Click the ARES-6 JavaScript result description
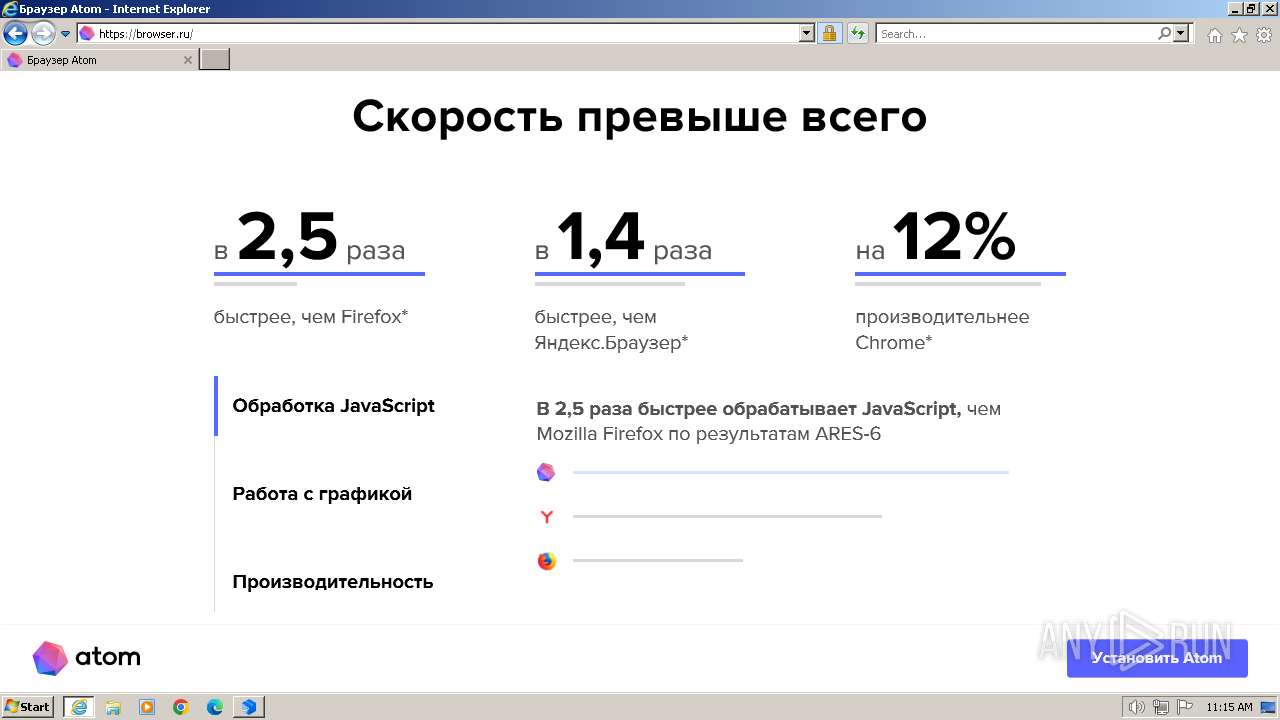The height and width of the screenshot is (720, 1280). point(769,421)
